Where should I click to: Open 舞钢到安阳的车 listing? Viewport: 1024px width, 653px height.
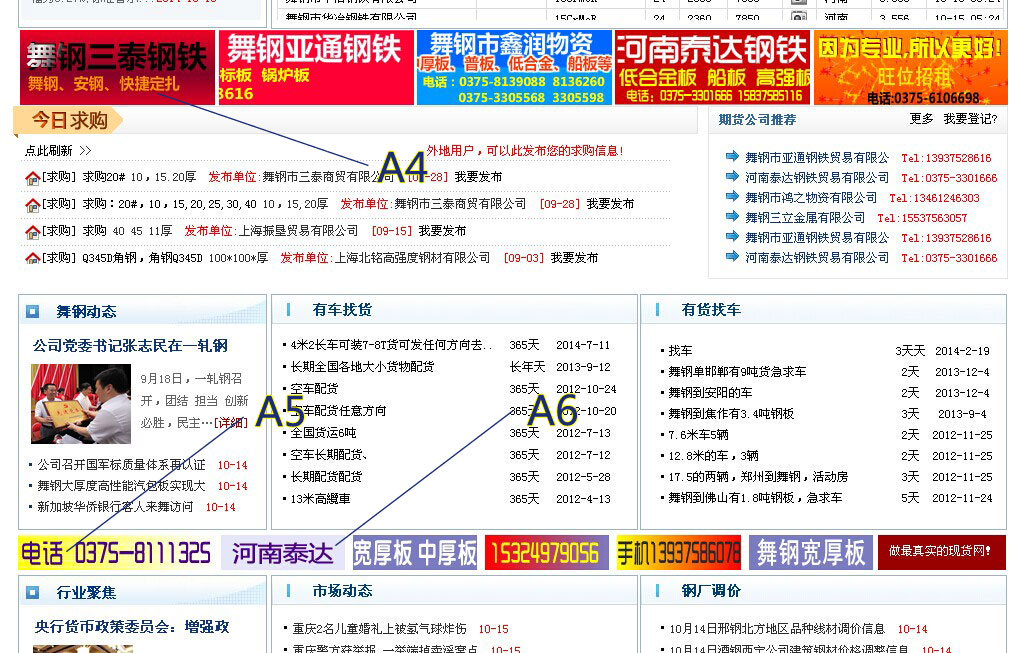(x=710, y=392)
